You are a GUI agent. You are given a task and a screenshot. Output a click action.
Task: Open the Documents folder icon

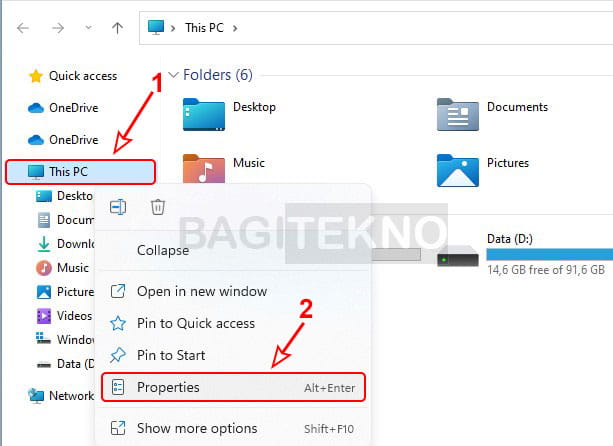(457, 115)
